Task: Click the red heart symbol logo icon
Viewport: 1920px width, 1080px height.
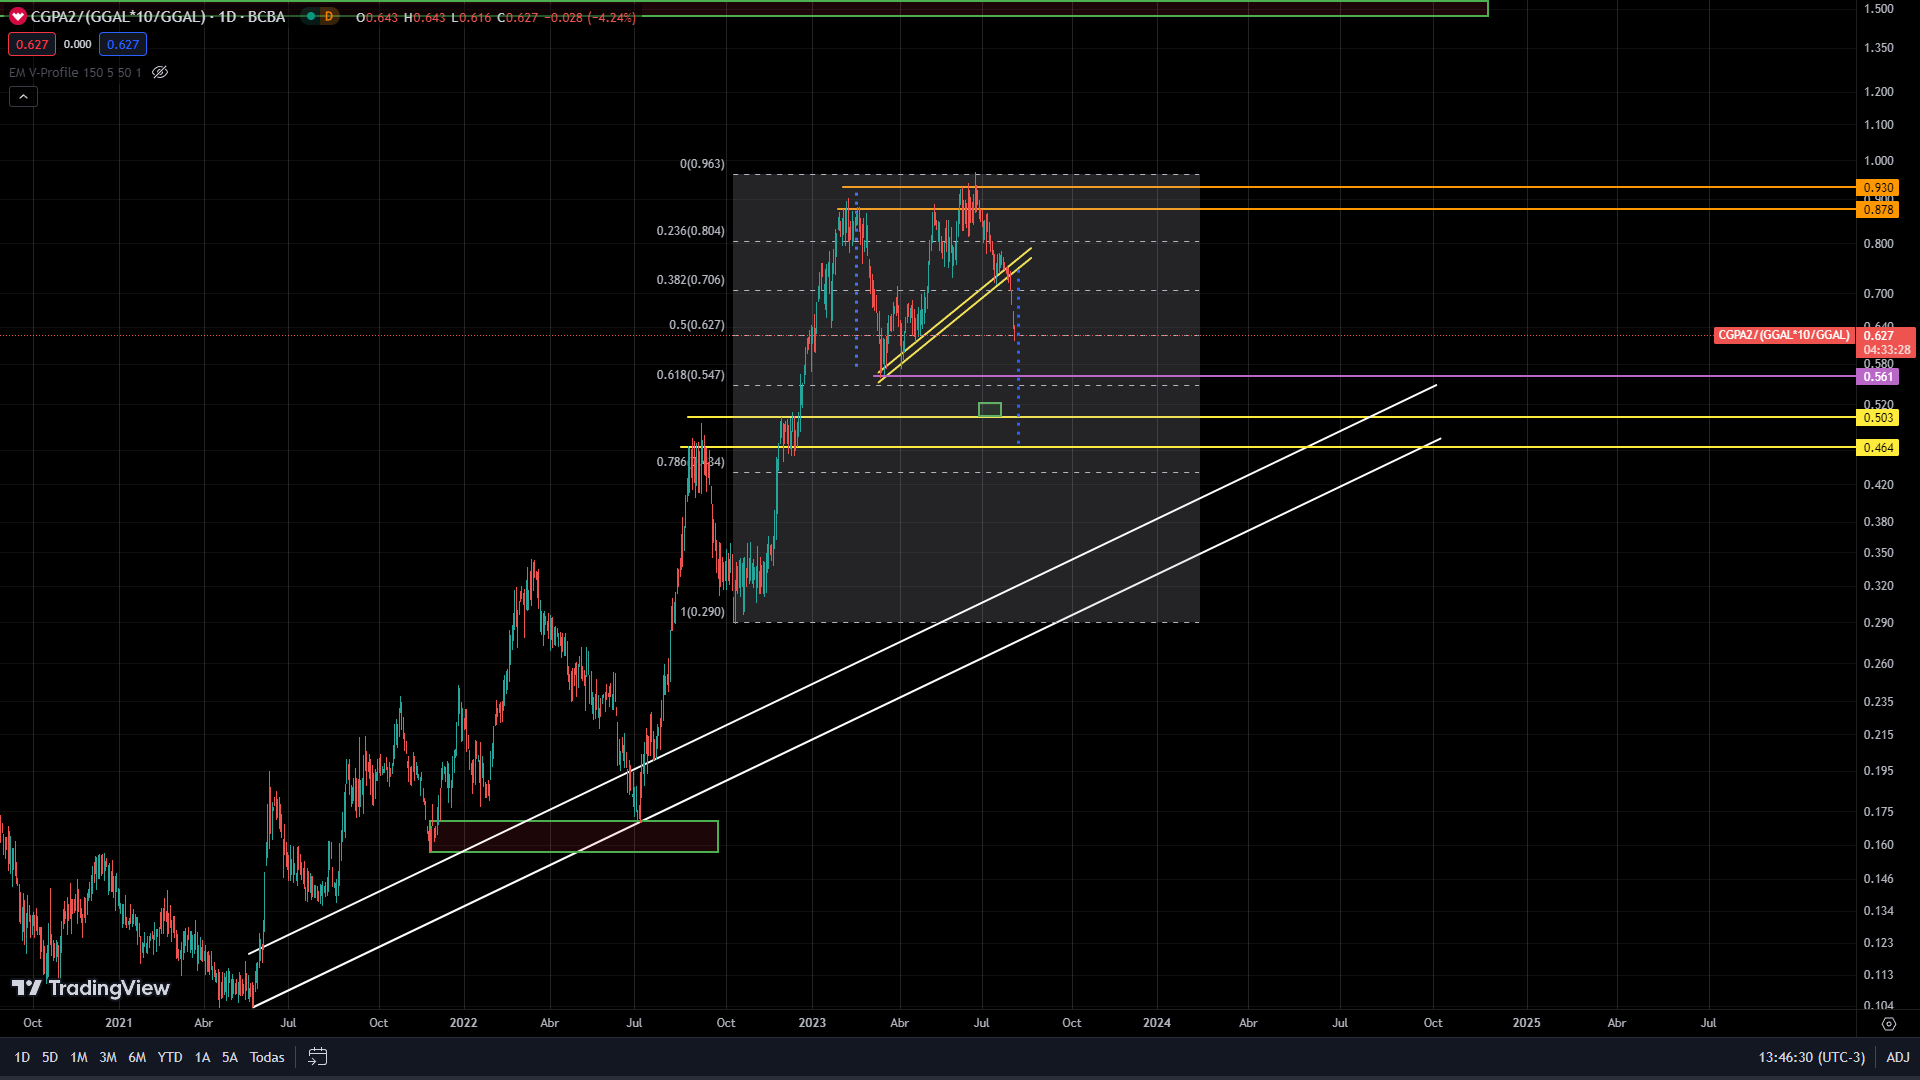Action: [17, 16]
